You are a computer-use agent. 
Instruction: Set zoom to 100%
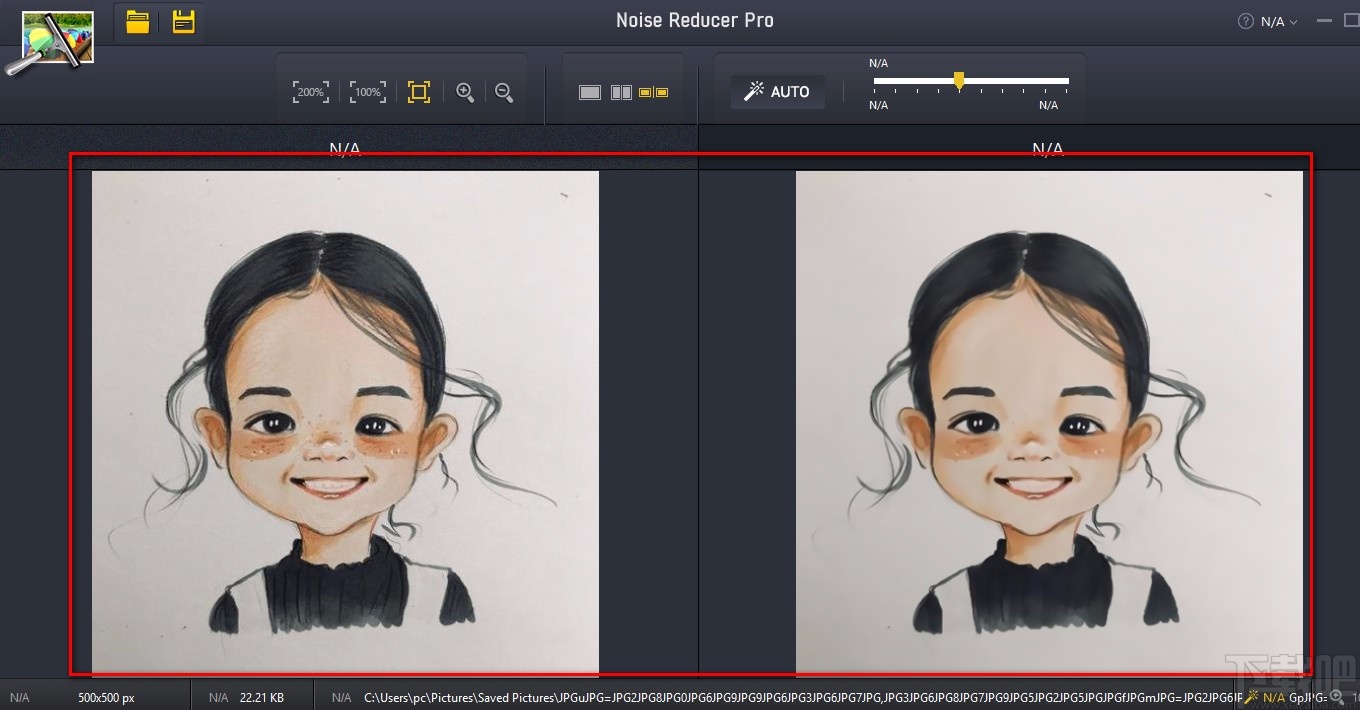pyautogui.click(x=368, y=92)
